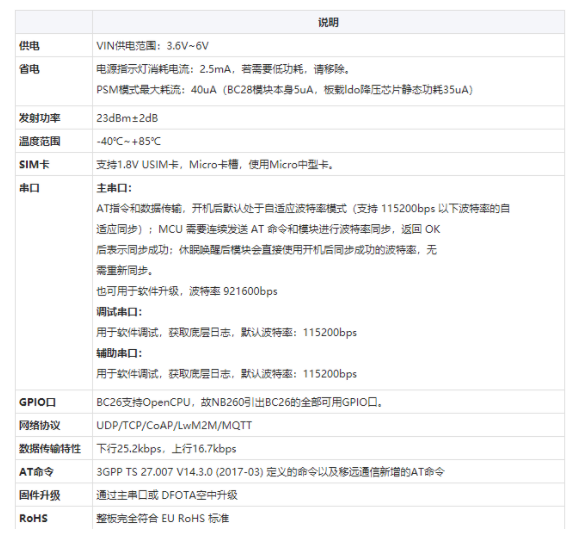This screenshot has width=576, height=553.
Task: Click the 115200bps line under 调试串口
Action: point(226,332)
